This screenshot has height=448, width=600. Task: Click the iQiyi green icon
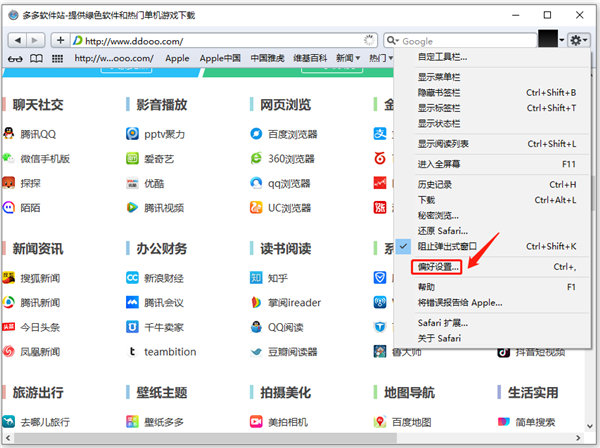132,158
